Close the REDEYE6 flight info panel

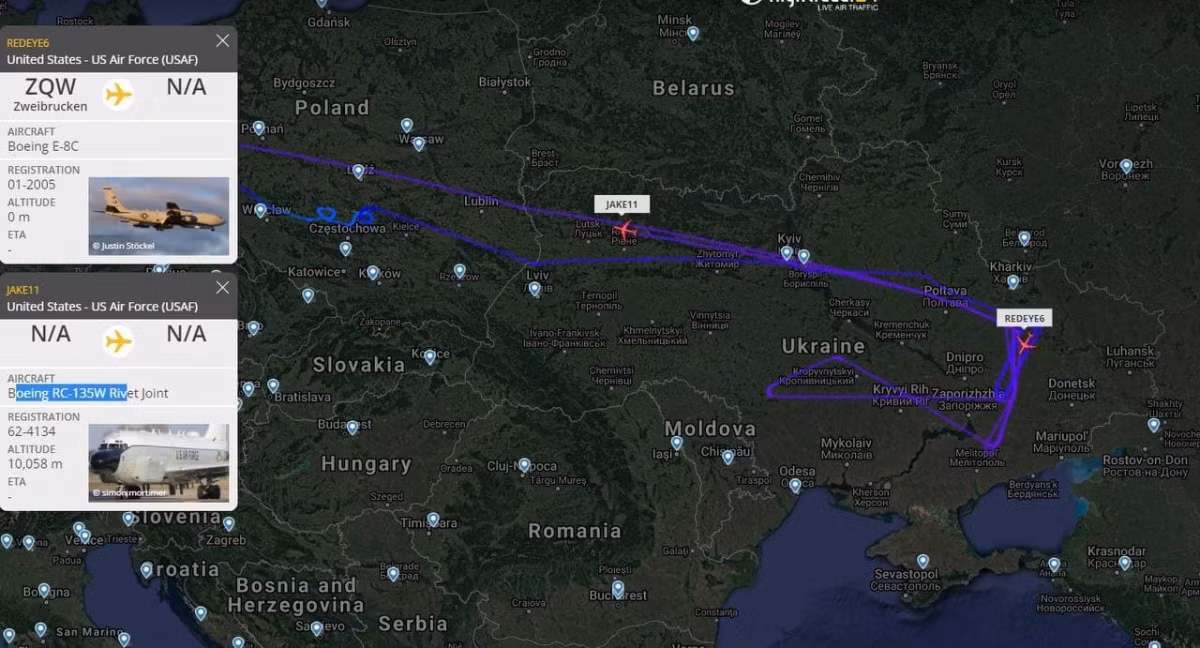(222, 41)
